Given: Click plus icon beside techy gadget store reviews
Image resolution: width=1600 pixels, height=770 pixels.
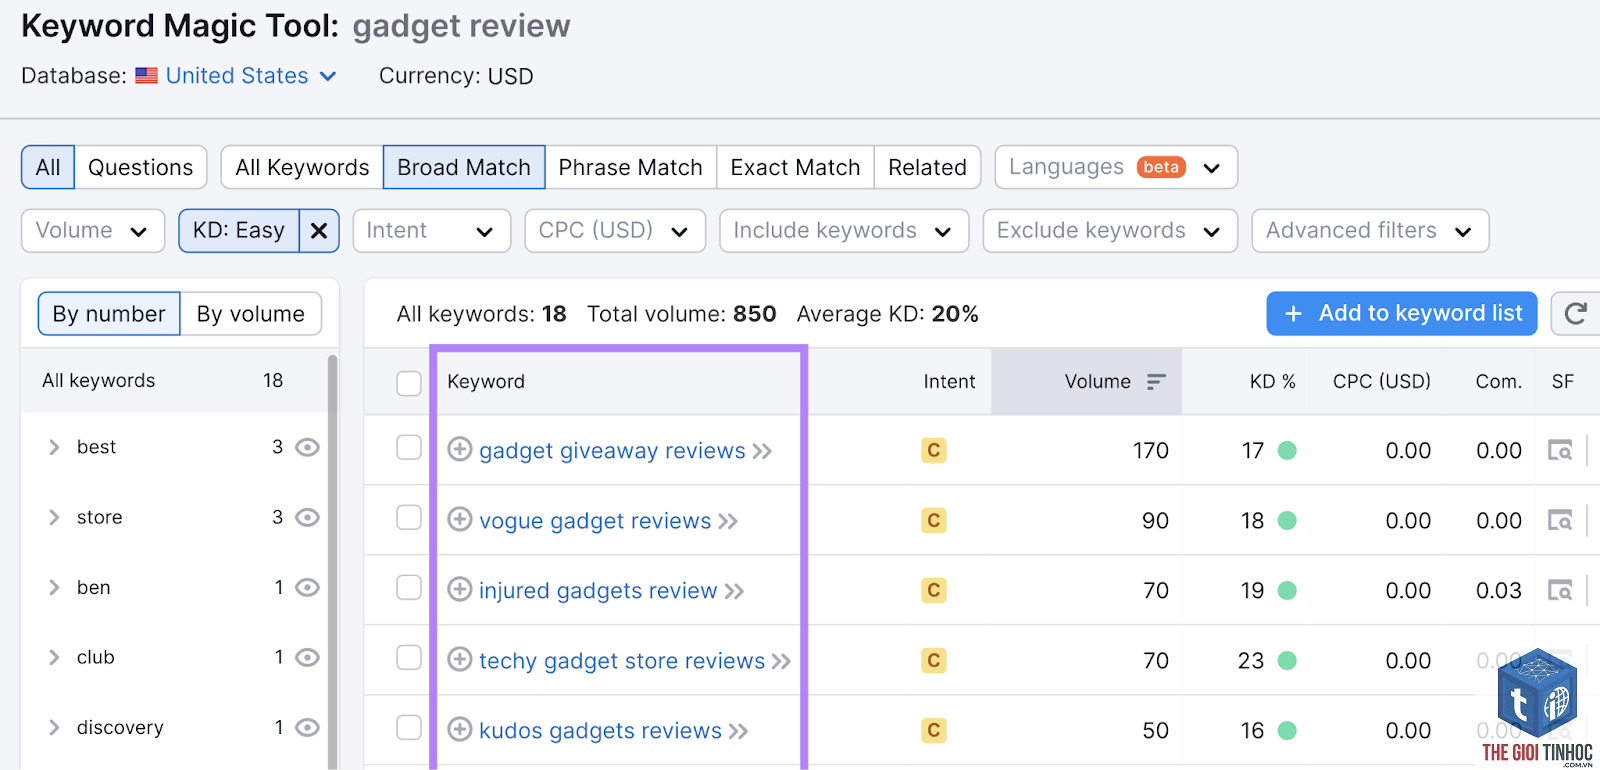Looking at the screenshot, I should [460, 660].
